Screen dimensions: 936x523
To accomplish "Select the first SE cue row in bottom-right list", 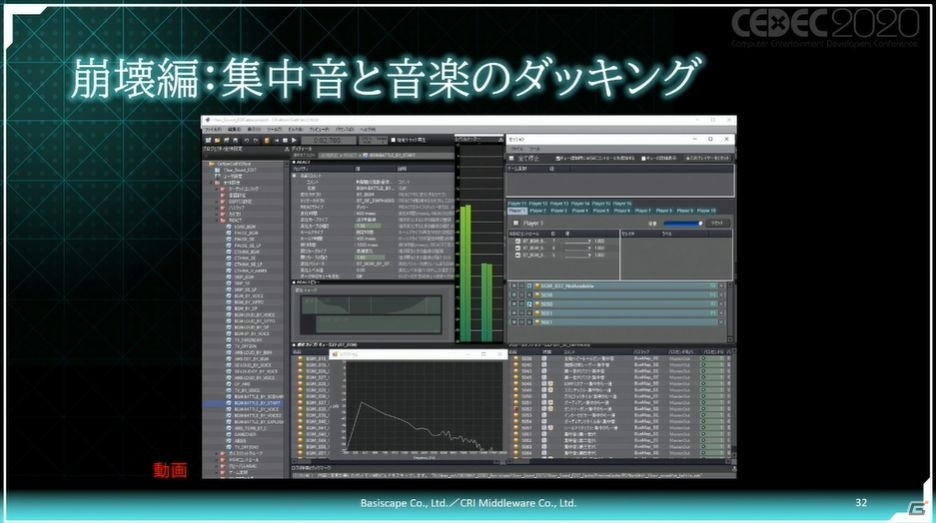I will tap(620, 359).
